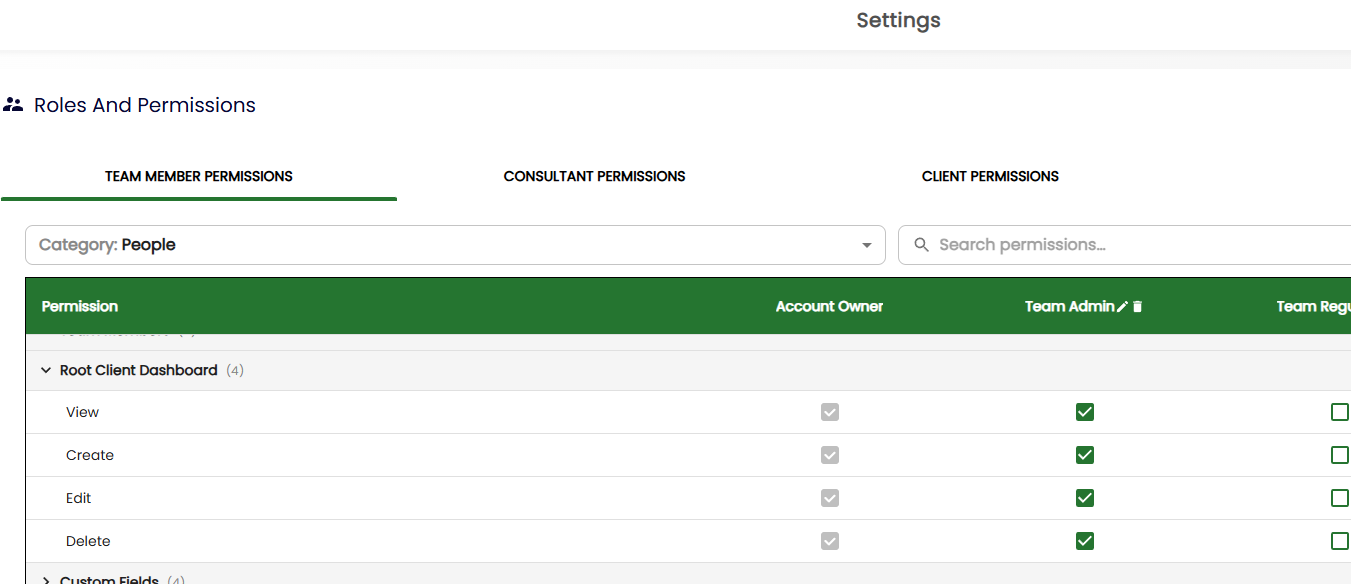Screen dimensions: 1351x584
Task: Expand the Custom Fields group
Action: click(x=46, y=579)
